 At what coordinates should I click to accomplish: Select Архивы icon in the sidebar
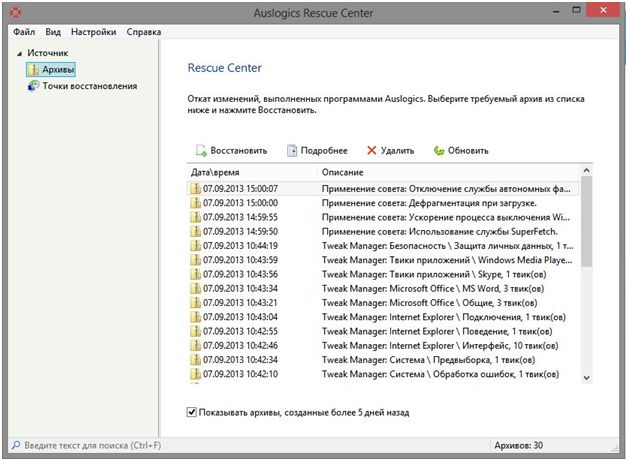(34, 69)
